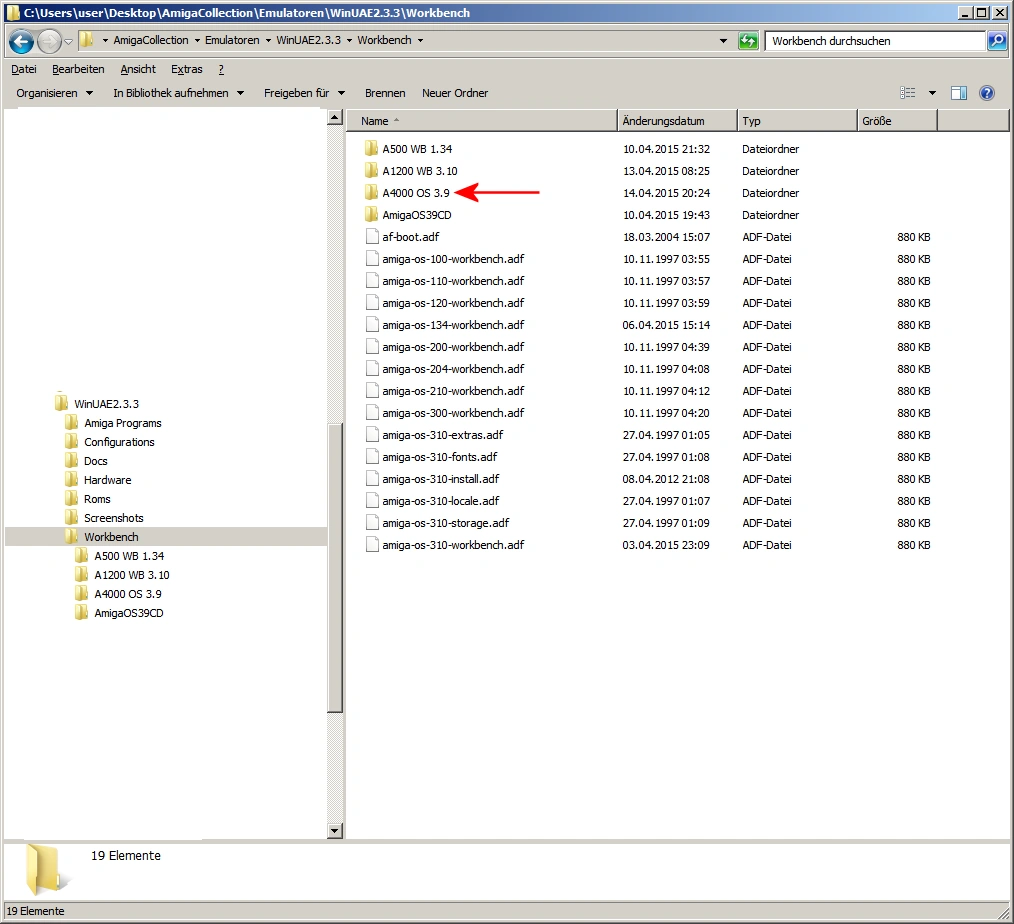Select amiga-os-300-workbench.adf file
1014x924 pixels.
point(453,413)
